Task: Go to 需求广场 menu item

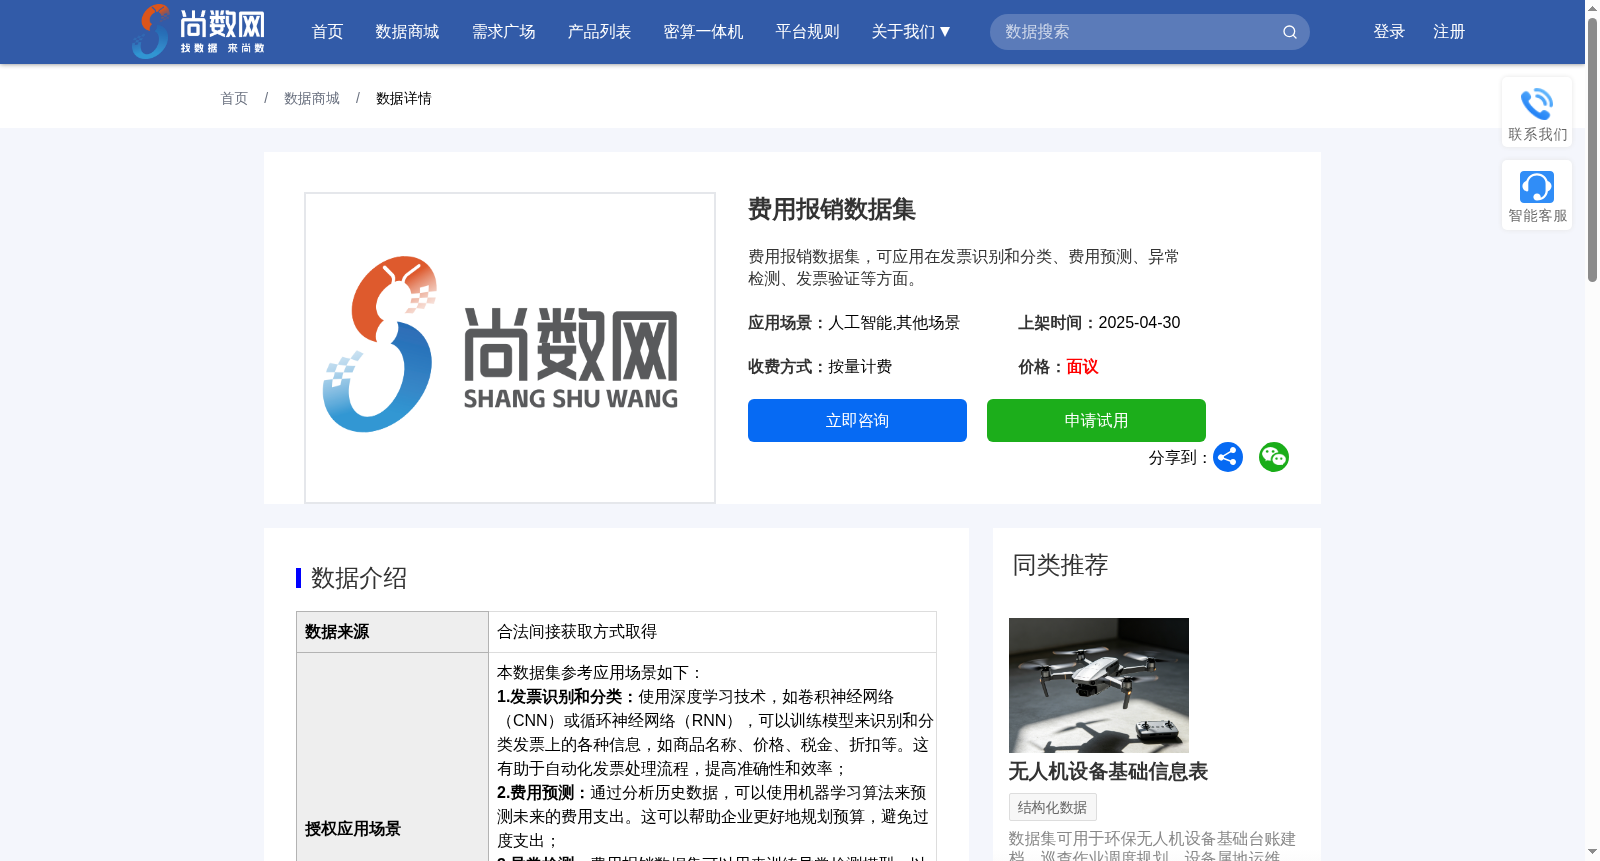Action: click(504, 32)
